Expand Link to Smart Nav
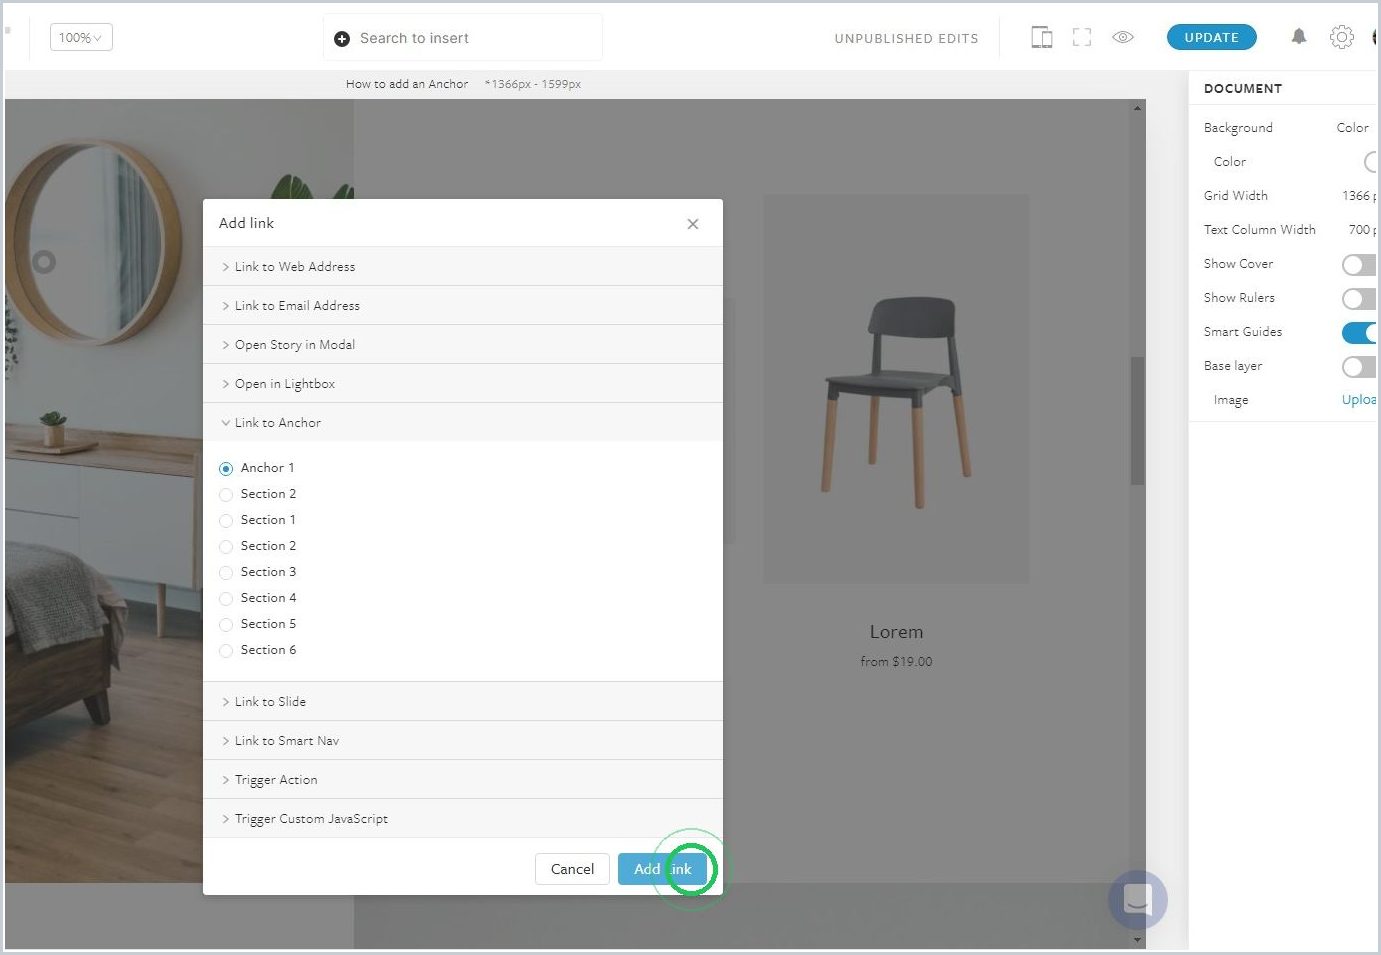The image size is (1381, 955). (463, 741)
